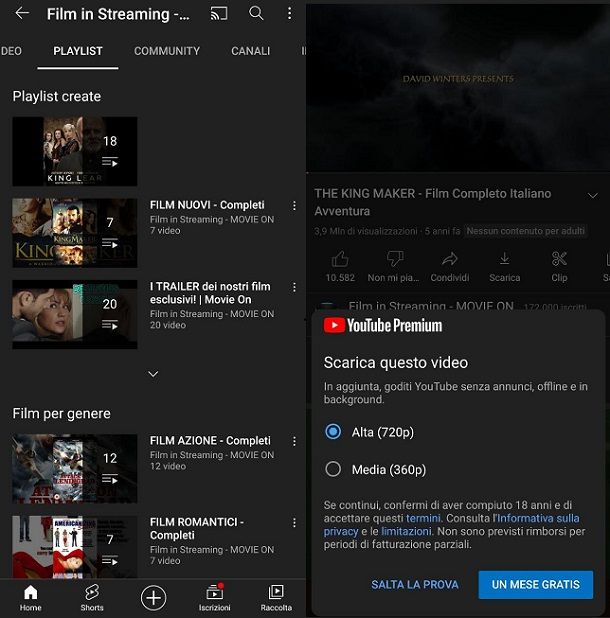The image size is (610, 618).
Task: Click the title FILM NUOVI - Completi
Action: (207, 205)
